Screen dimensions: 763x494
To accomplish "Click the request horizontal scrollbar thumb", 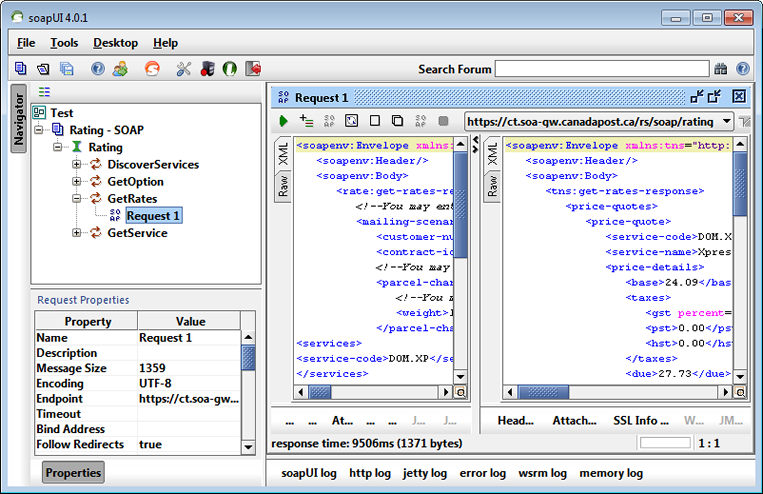I will click(320, 392).
